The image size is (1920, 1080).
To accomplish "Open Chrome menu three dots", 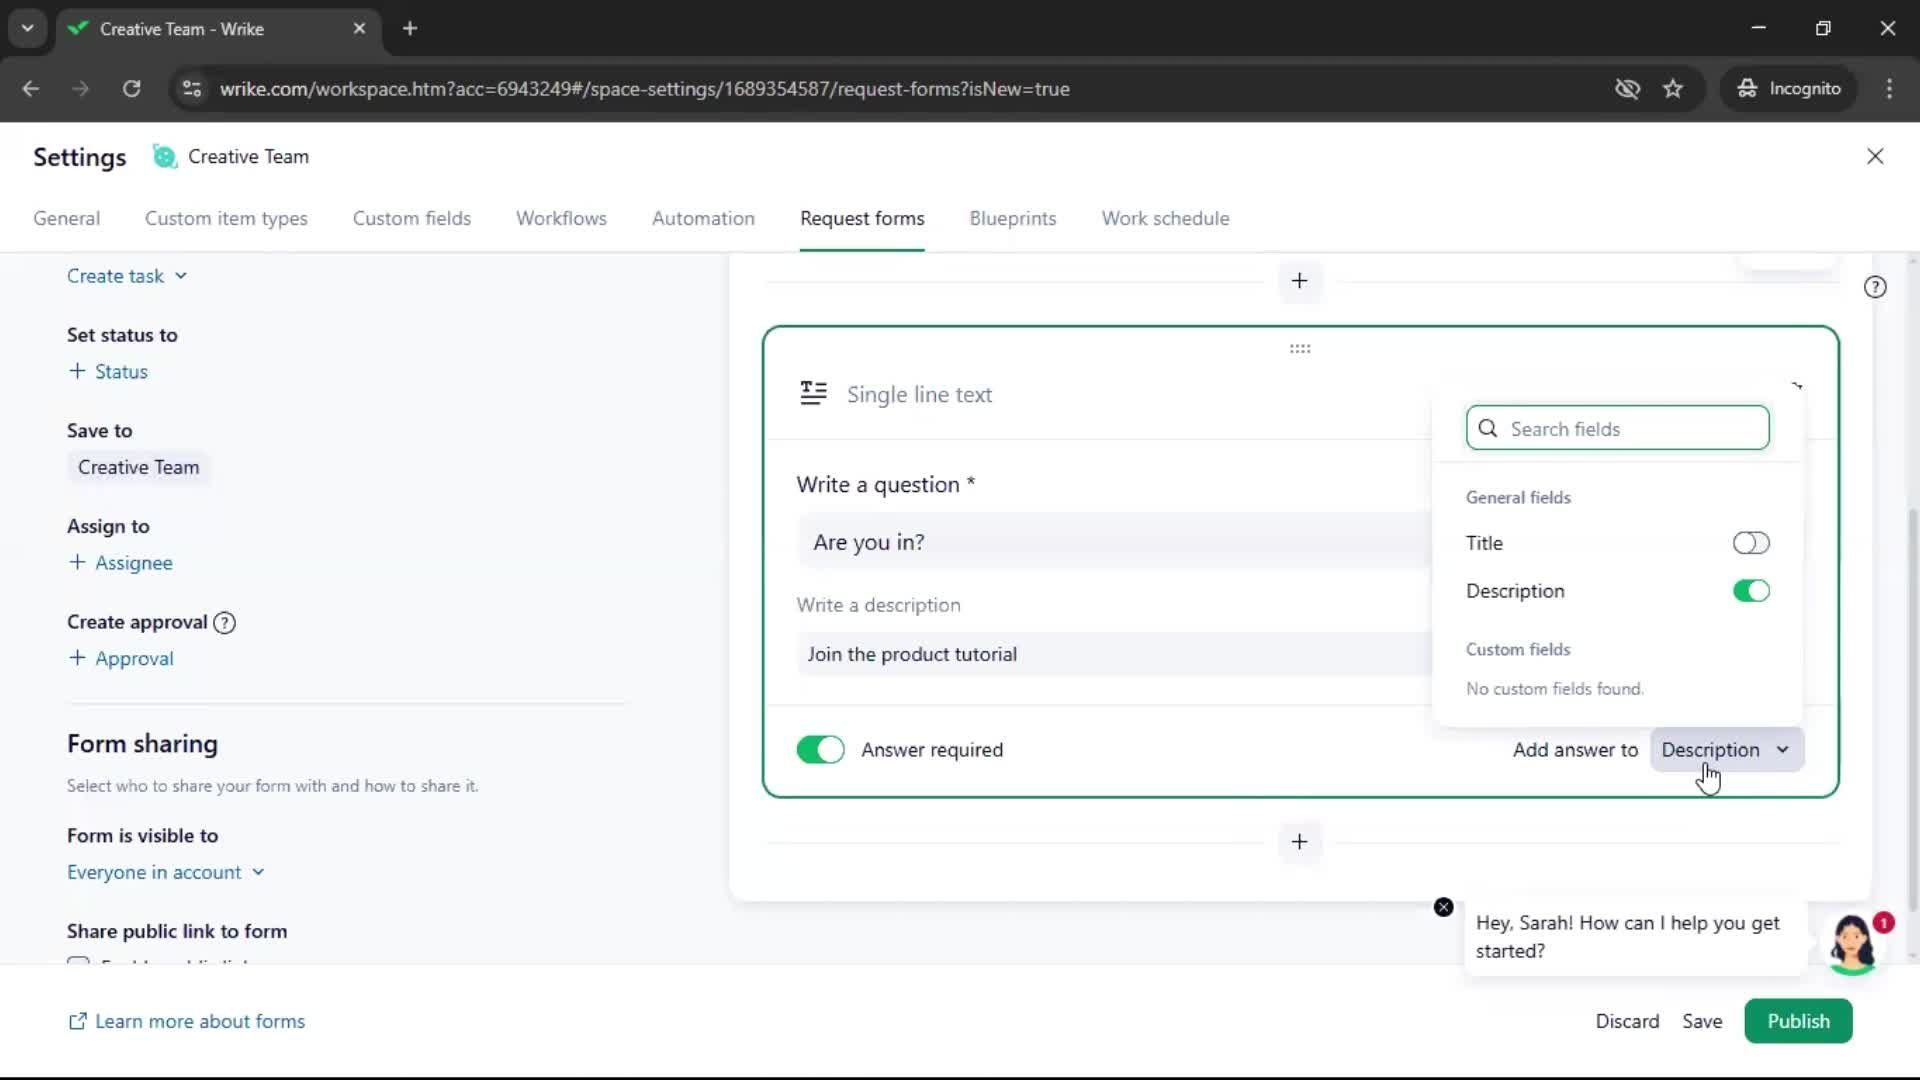I will [x=1889, y=88].
